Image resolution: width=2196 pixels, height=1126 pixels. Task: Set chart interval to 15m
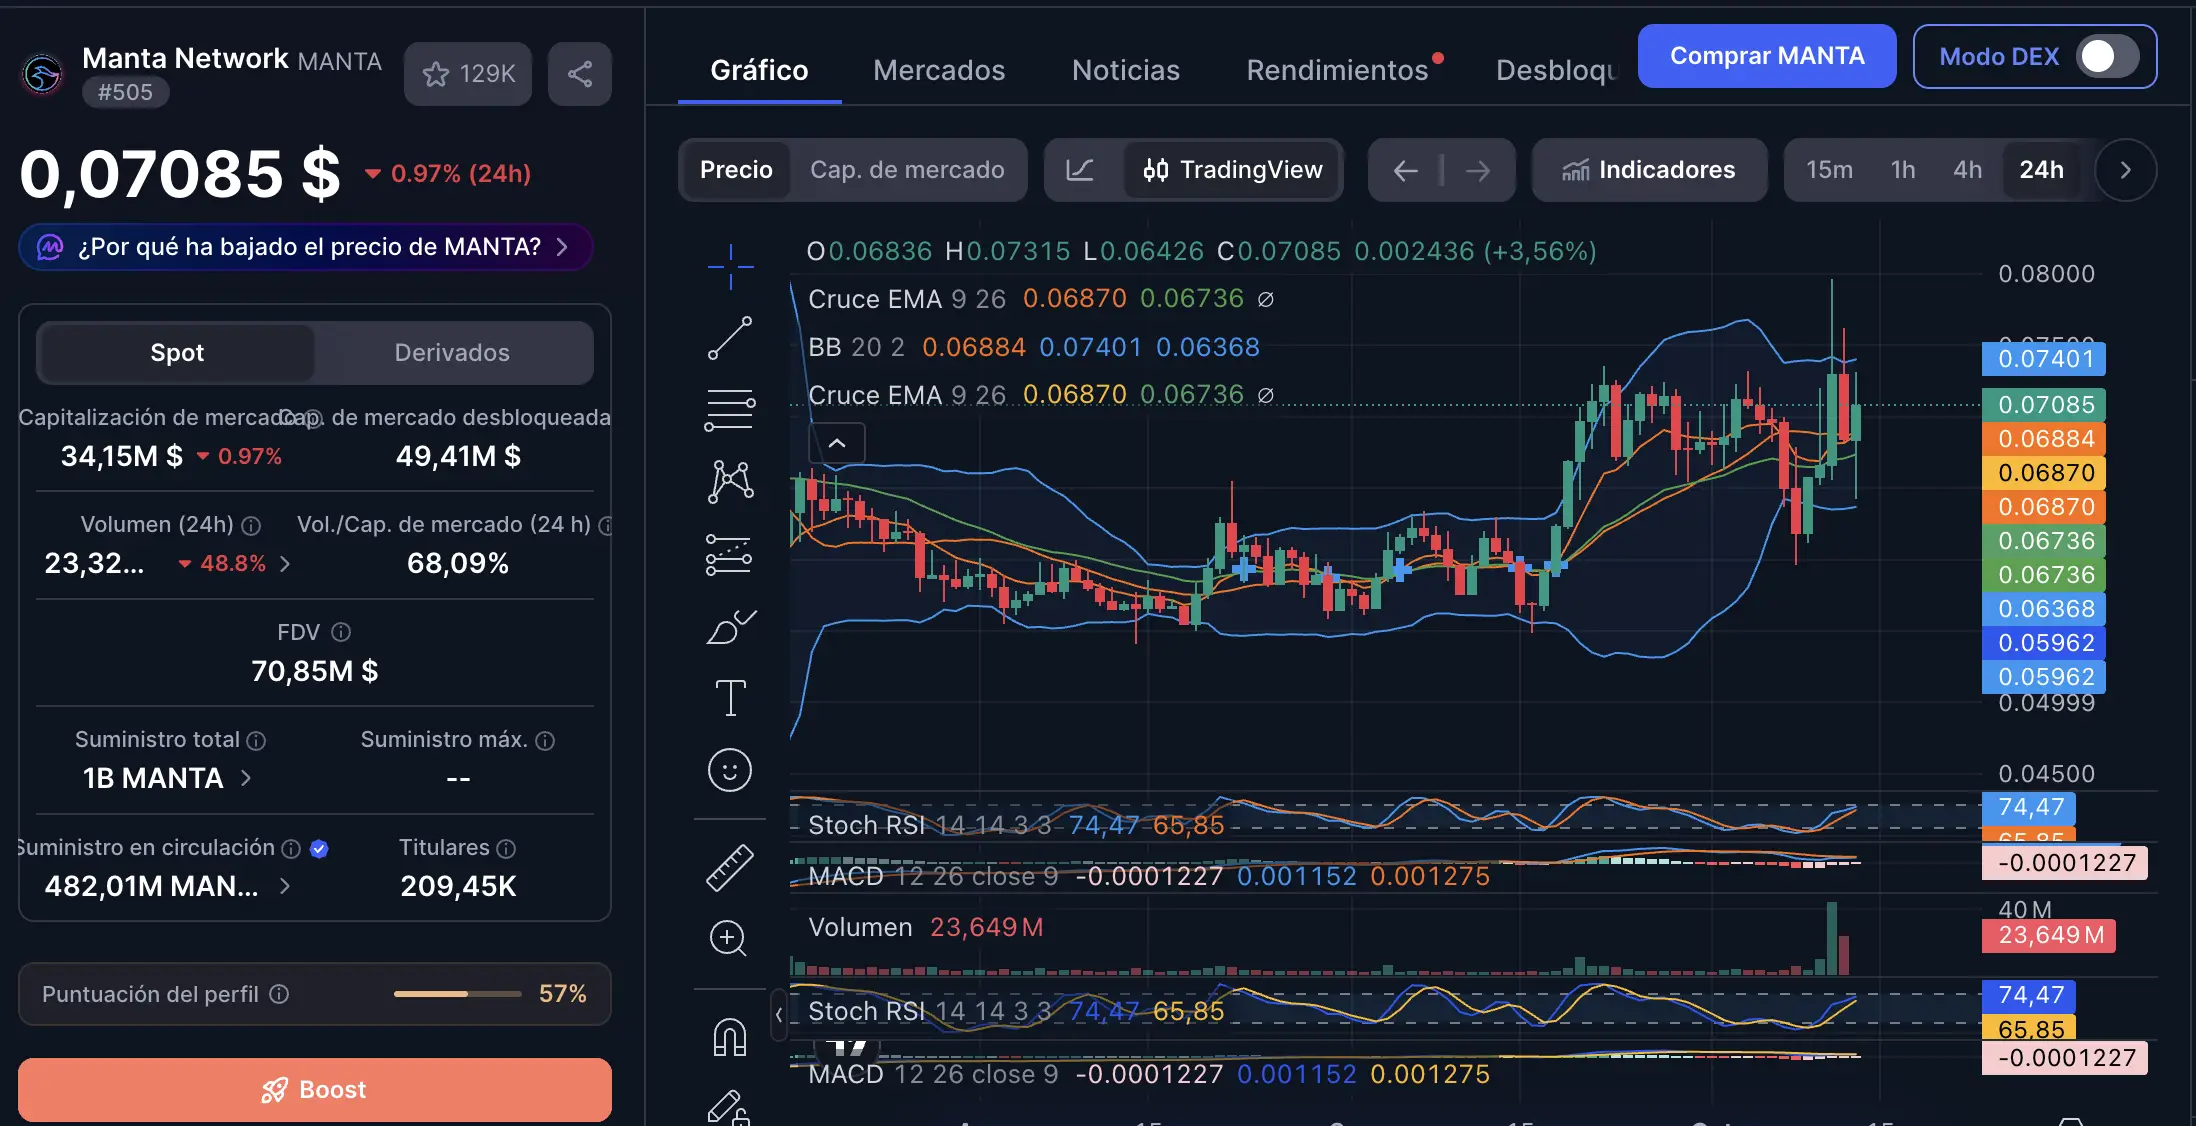coord(1829,170)
